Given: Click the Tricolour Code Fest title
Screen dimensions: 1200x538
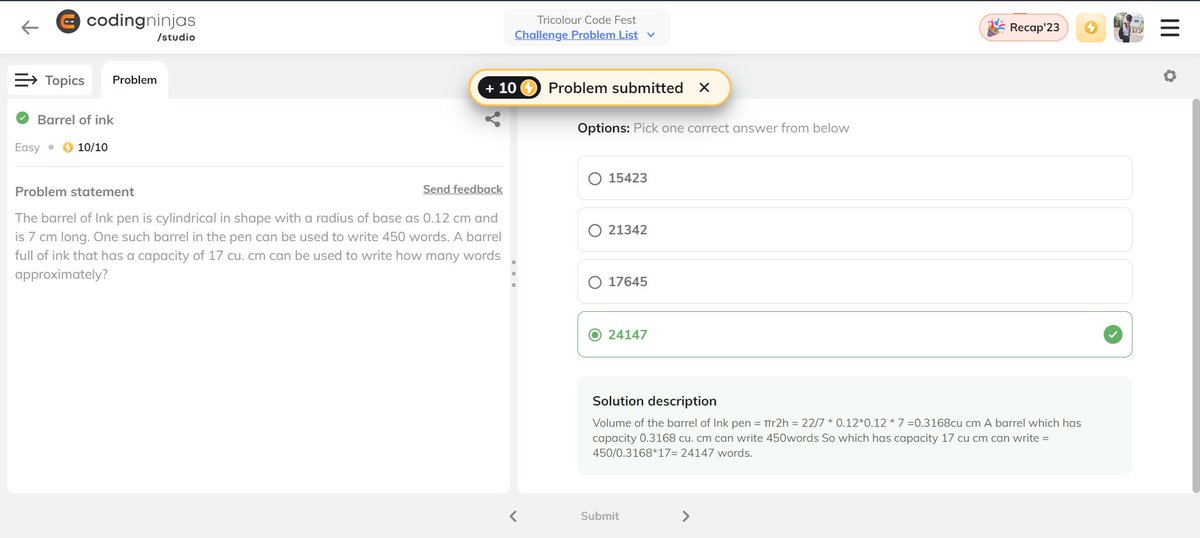Looking at the screenshot, I should click(x=586, y=19).
